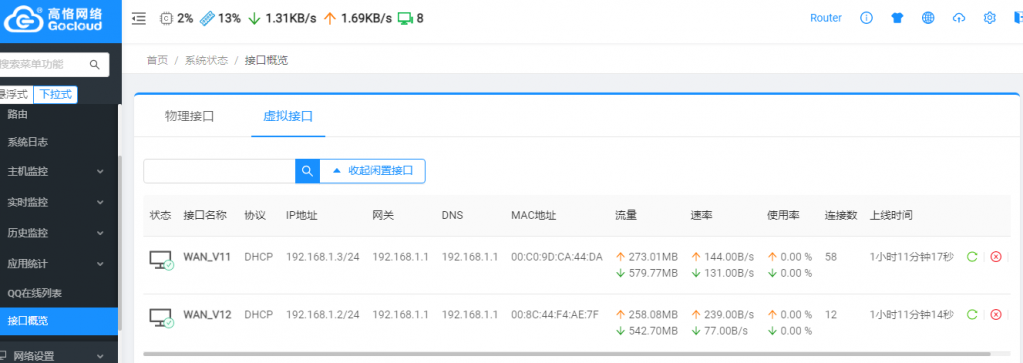Go to 首页 breadcrumb link
Image resolution: width=1023 pixels, height=363 pixels.
[157, 61]
